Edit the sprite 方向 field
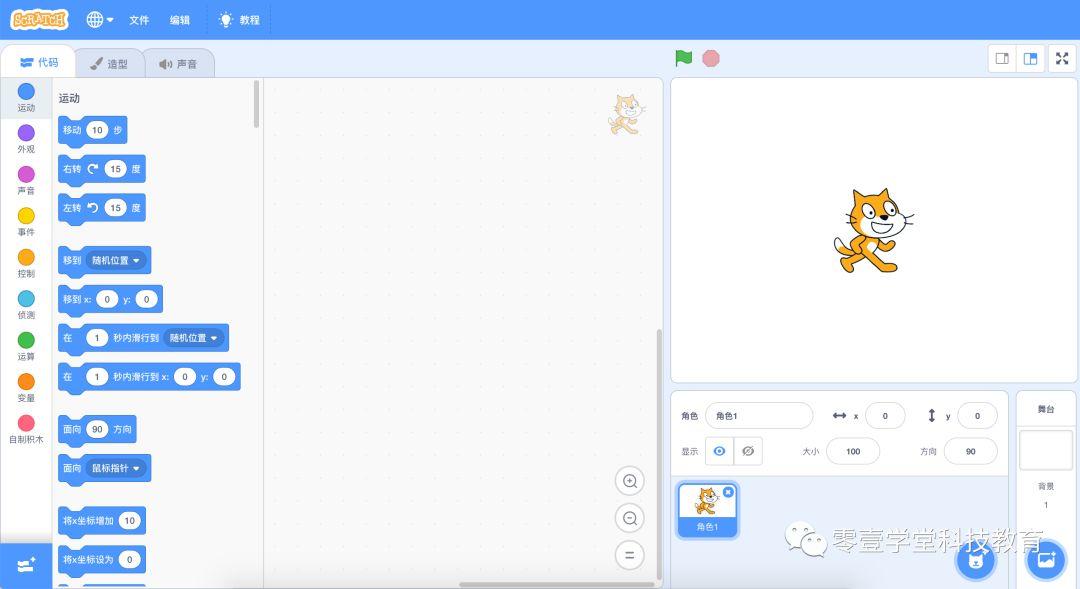 click(970, 451)
